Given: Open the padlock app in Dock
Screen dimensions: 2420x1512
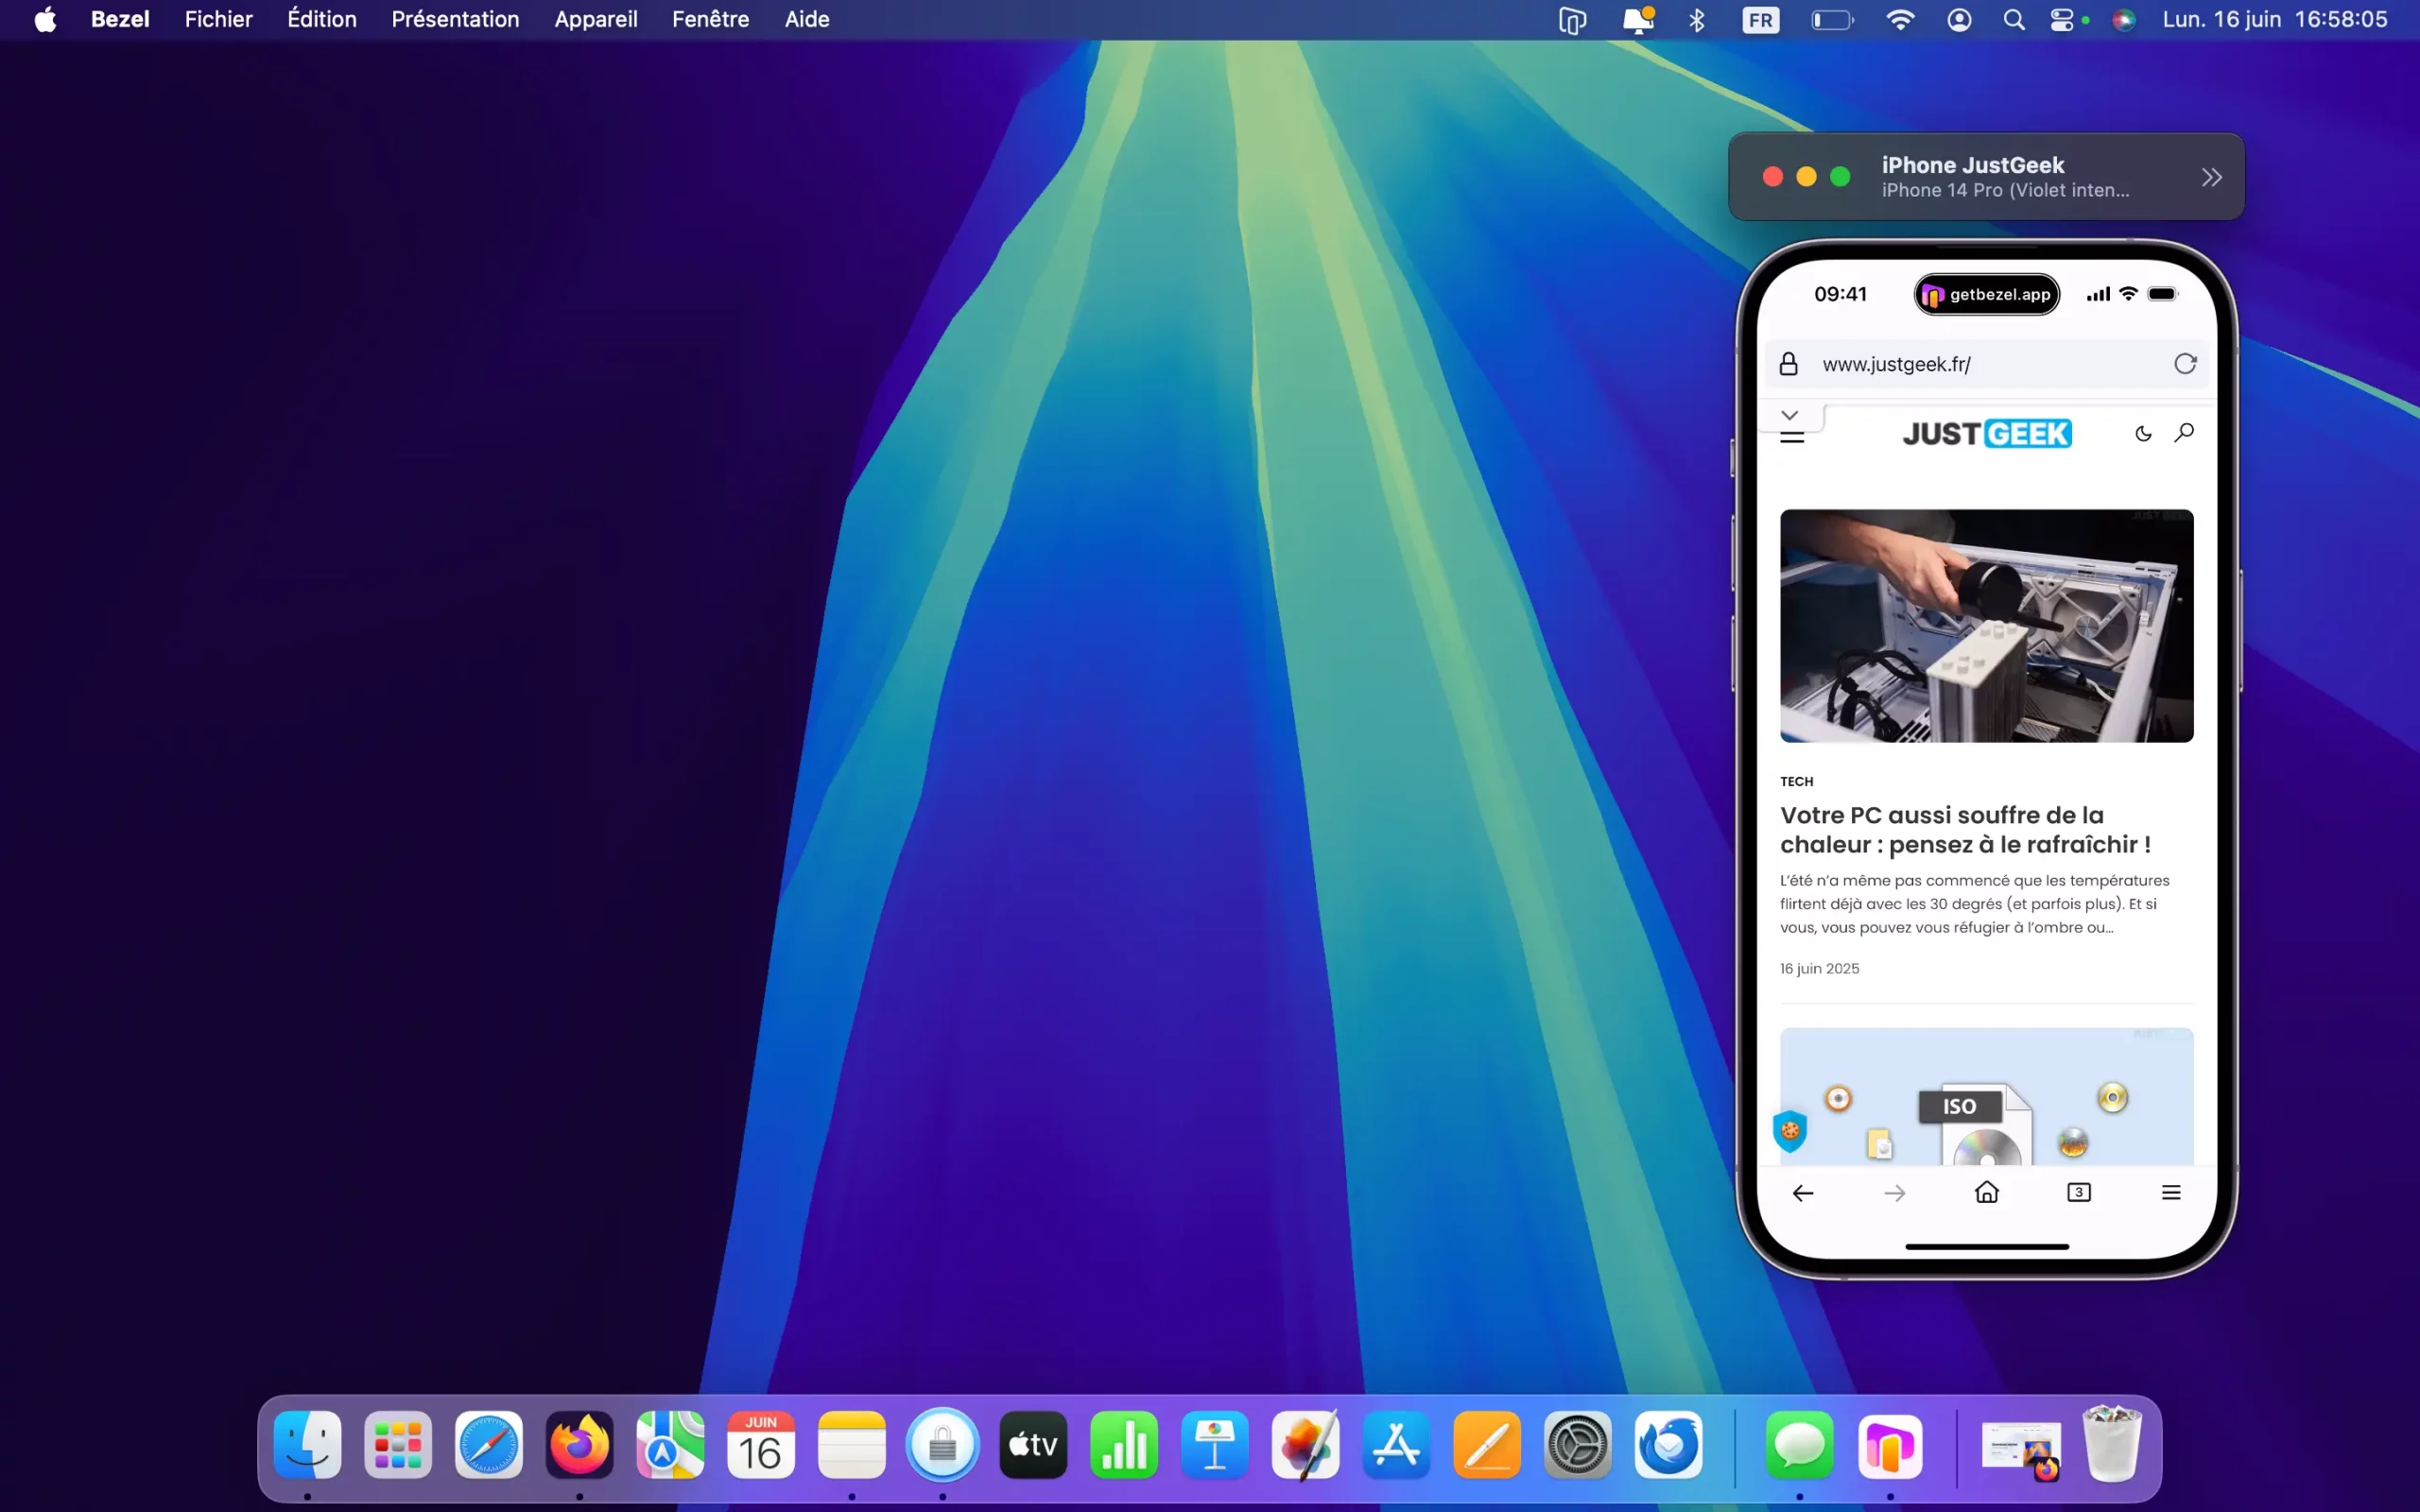Looking at the screenshot, I should tap(943, 1445).
